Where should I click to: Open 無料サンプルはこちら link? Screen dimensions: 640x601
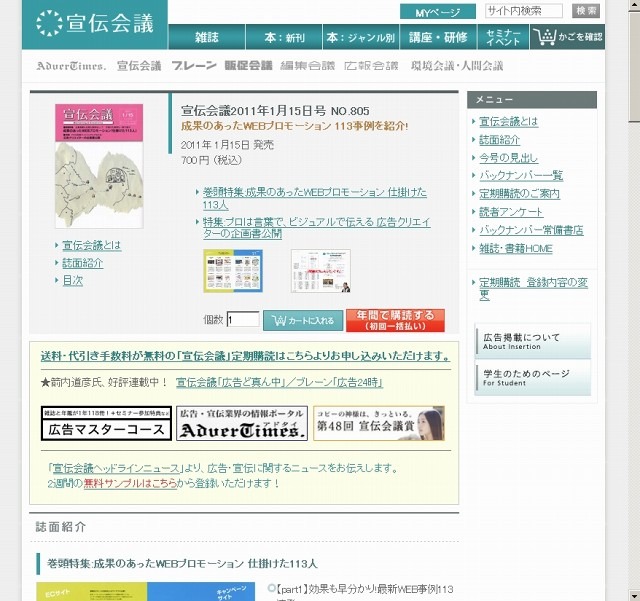tap(130, 483)
